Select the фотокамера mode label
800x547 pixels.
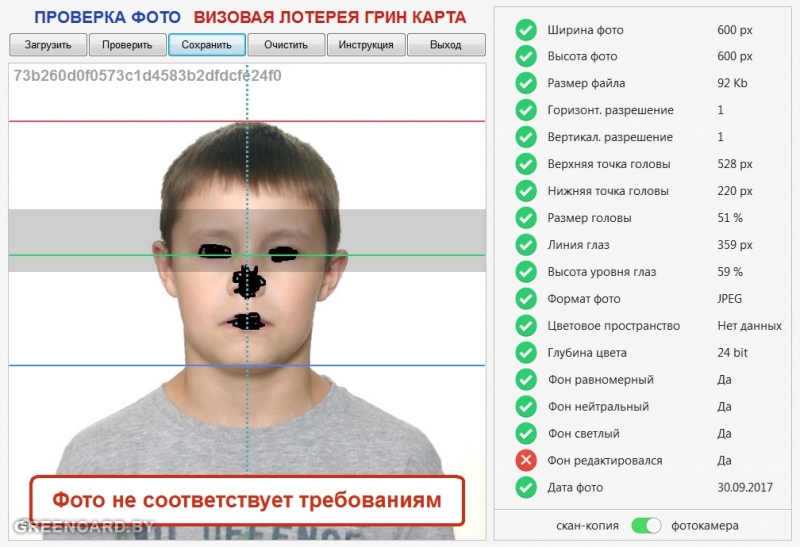coord(705,526)
